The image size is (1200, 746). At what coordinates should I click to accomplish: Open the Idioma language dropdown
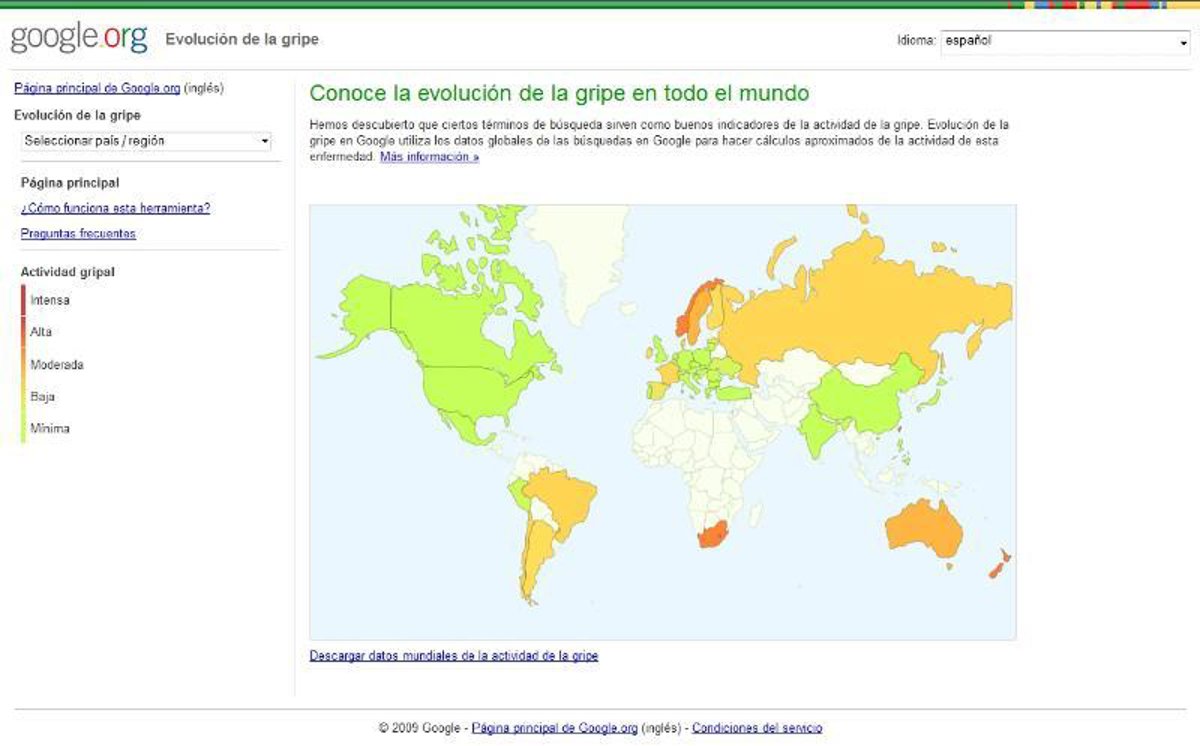tap(1064, 42)
